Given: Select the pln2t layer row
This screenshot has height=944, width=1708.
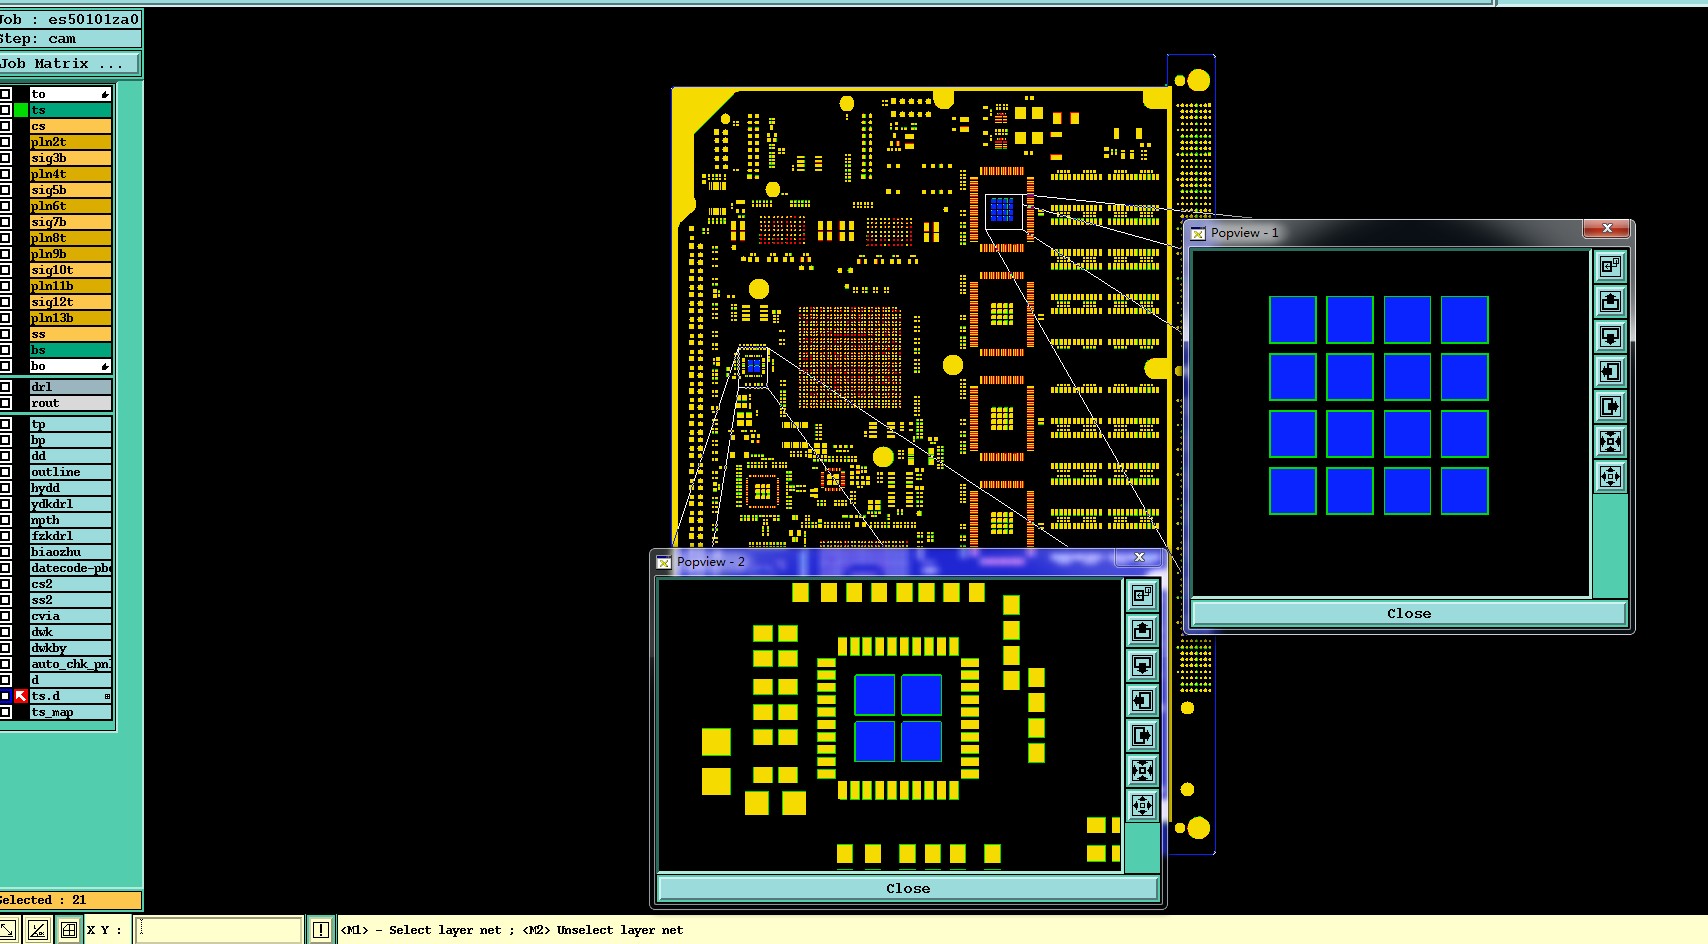Looking at the screenshot, I should 70,142.
